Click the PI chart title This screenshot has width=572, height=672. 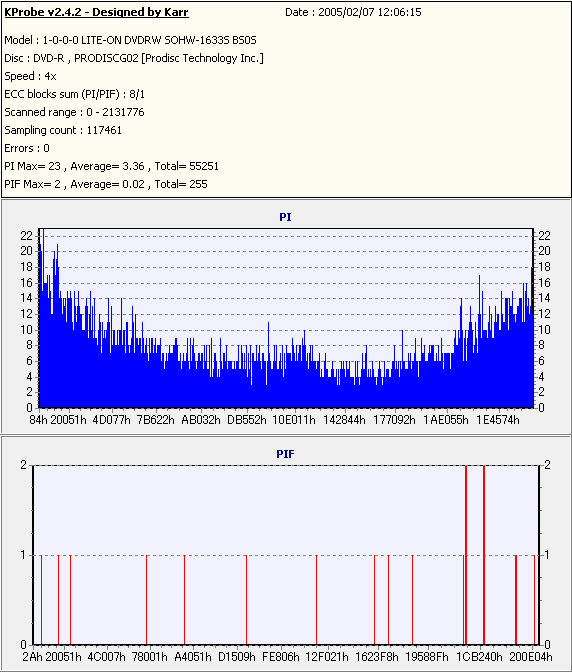[x=285, y=217]
